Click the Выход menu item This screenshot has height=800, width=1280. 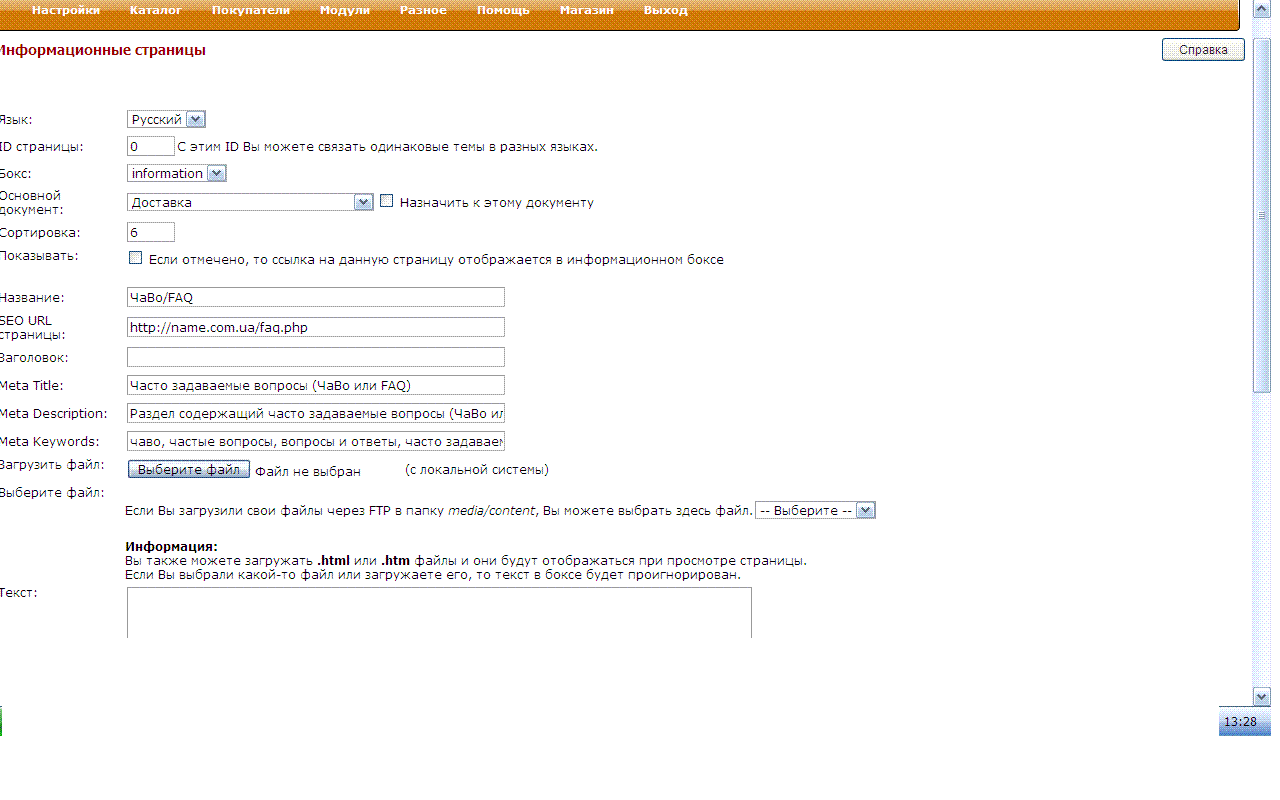click(x=665, y=10)
